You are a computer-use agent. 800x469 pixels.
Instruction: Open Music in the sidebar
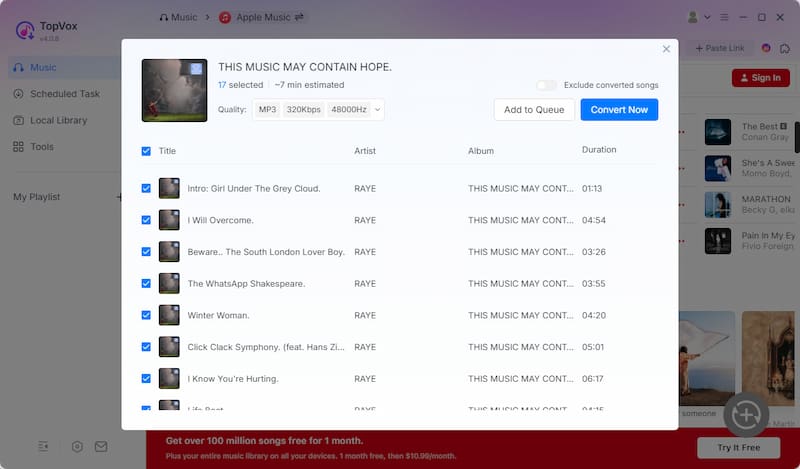coord(64,67)
